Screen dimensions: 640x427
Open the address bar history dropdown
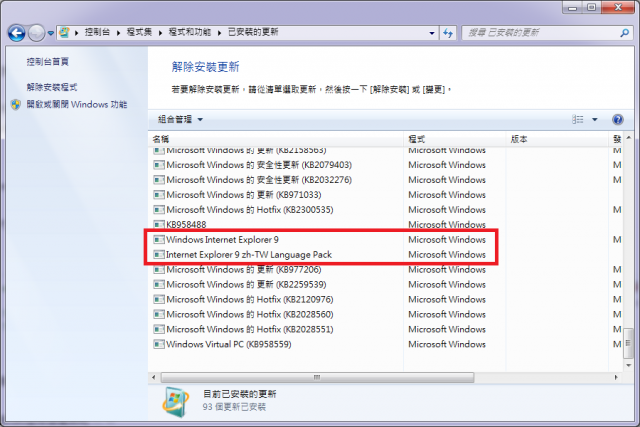(x=432, y=33)
